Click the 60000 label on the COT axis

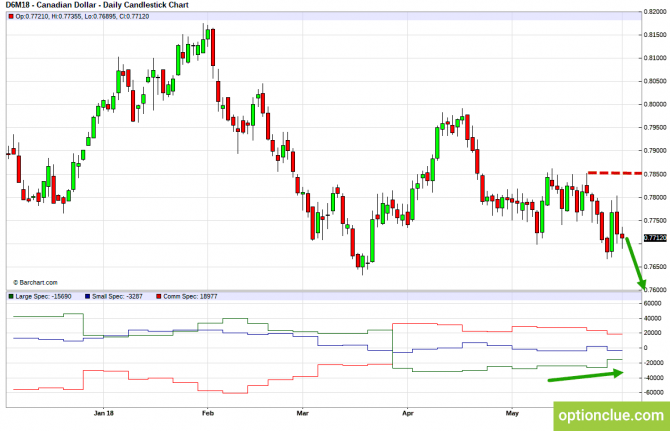[652, 304]
